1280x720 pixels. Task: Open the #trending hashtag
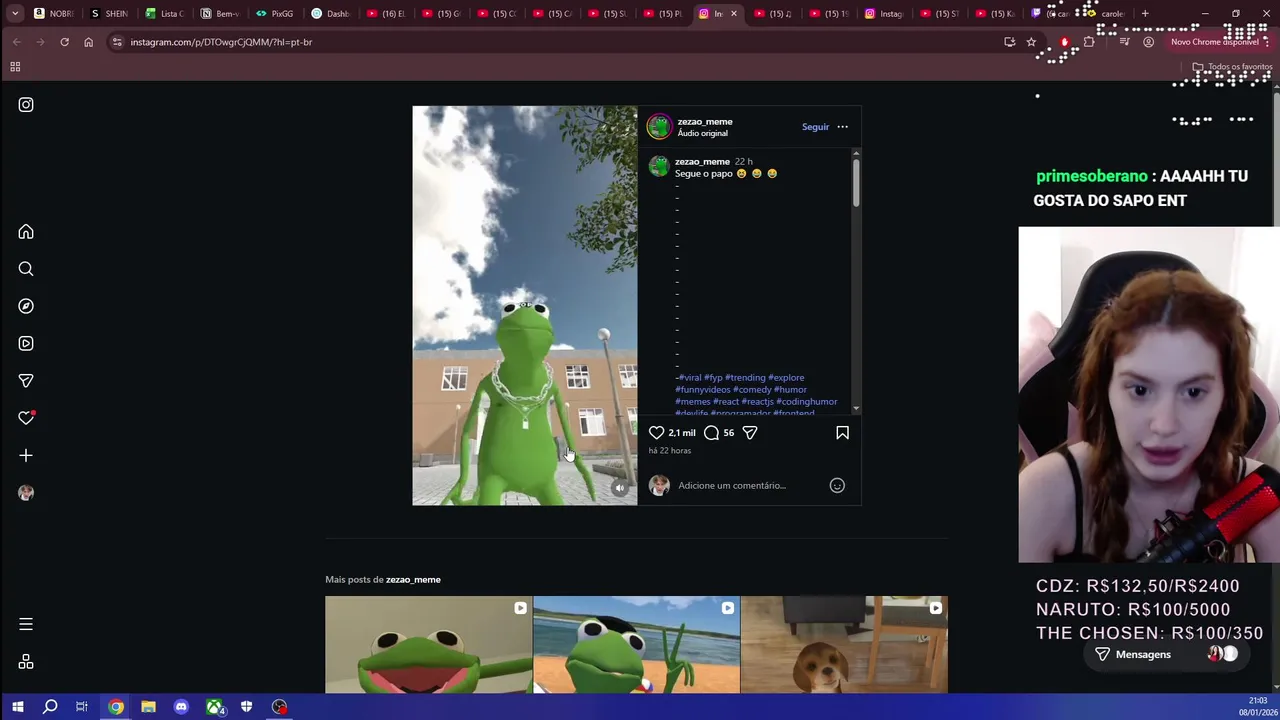(745, 378)
